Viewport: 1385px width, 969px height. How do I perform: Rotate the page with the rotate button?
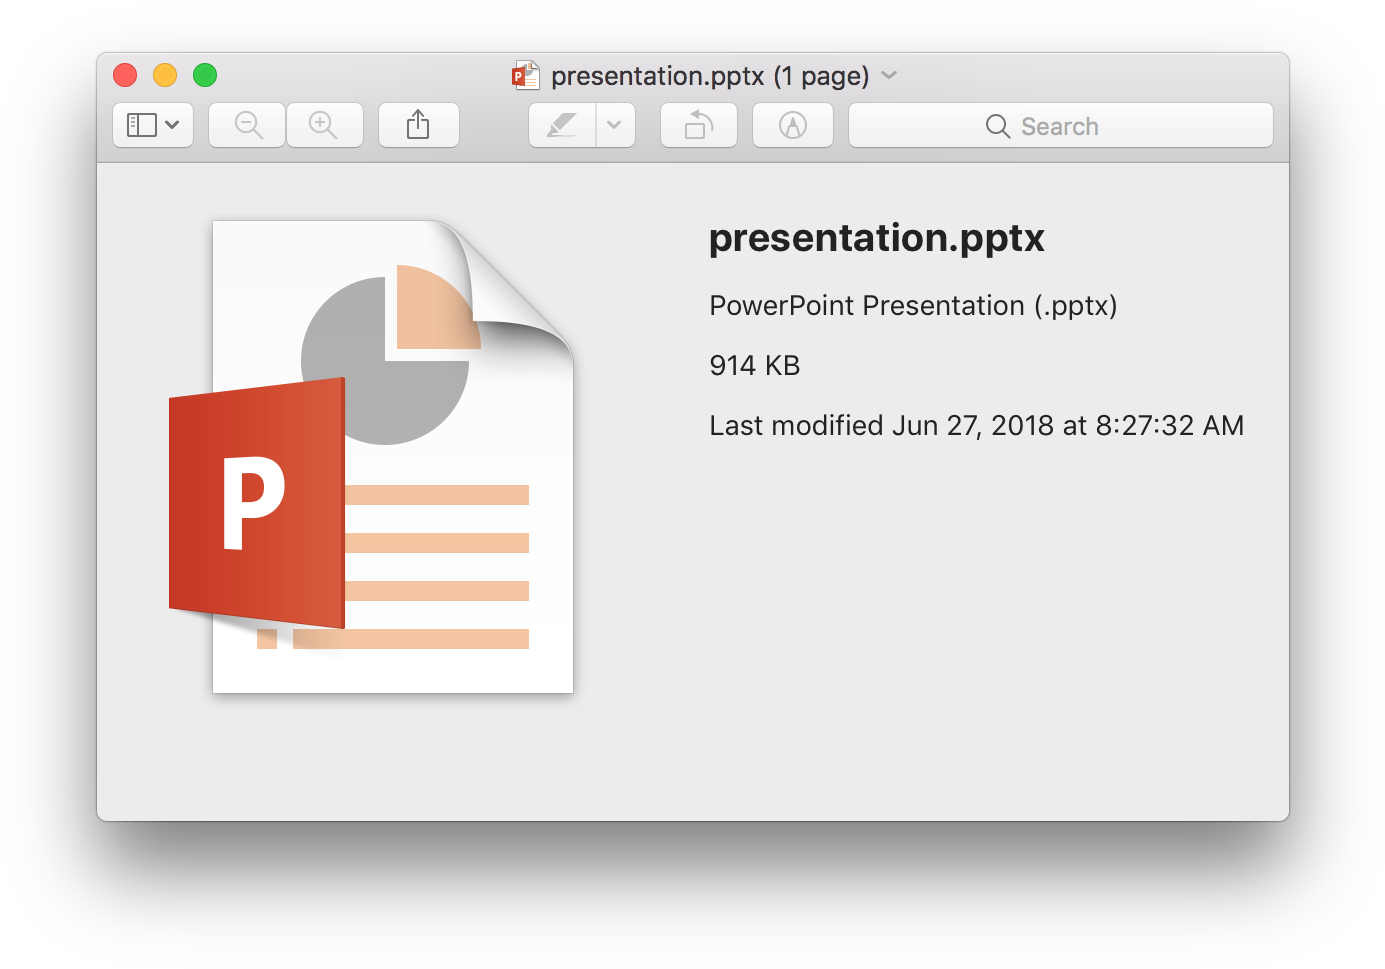coord(699,125)
